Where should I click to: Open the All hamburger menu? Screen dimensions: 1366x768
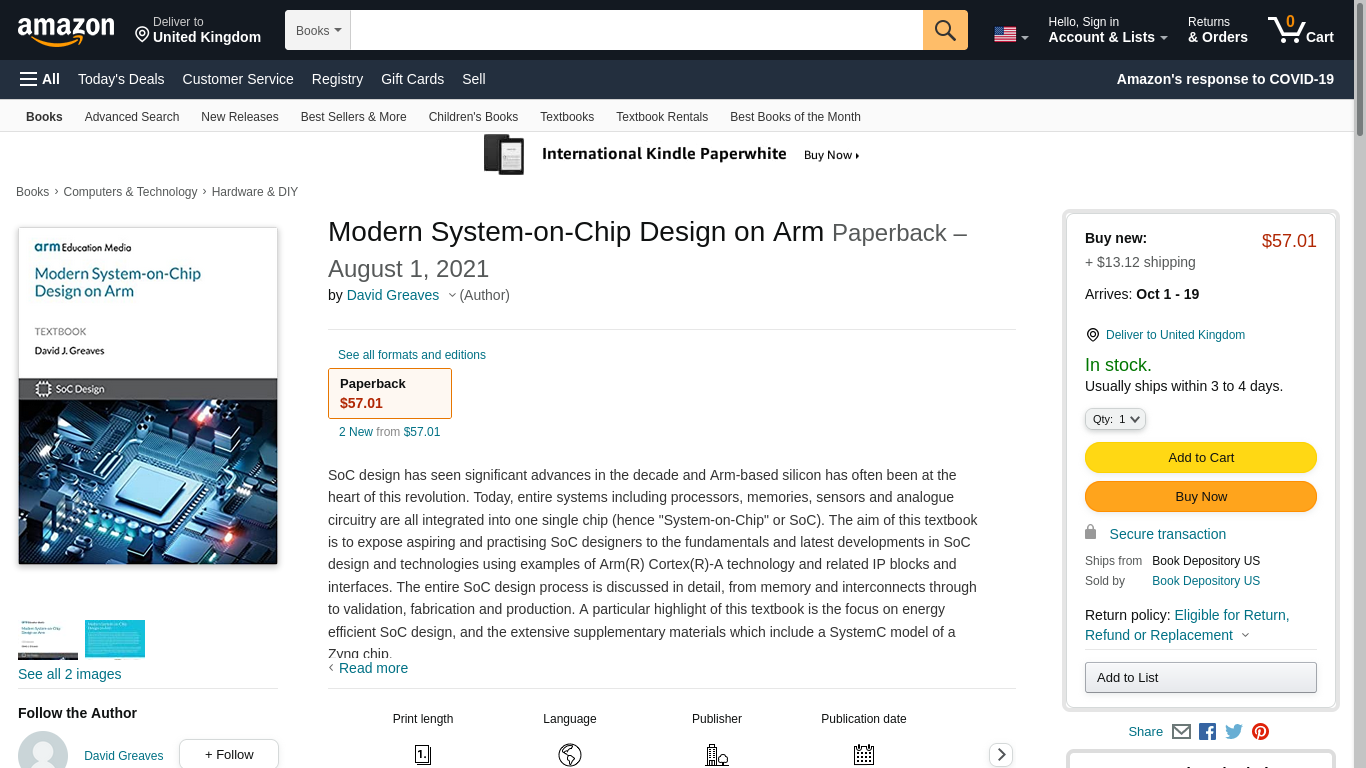40,79
